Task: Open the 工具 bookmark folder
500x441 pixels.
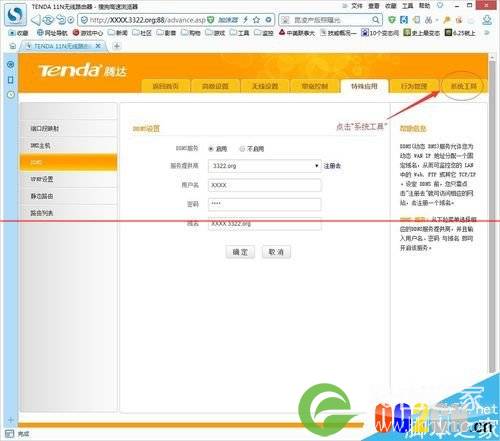Action: click(x=239, y=33)
